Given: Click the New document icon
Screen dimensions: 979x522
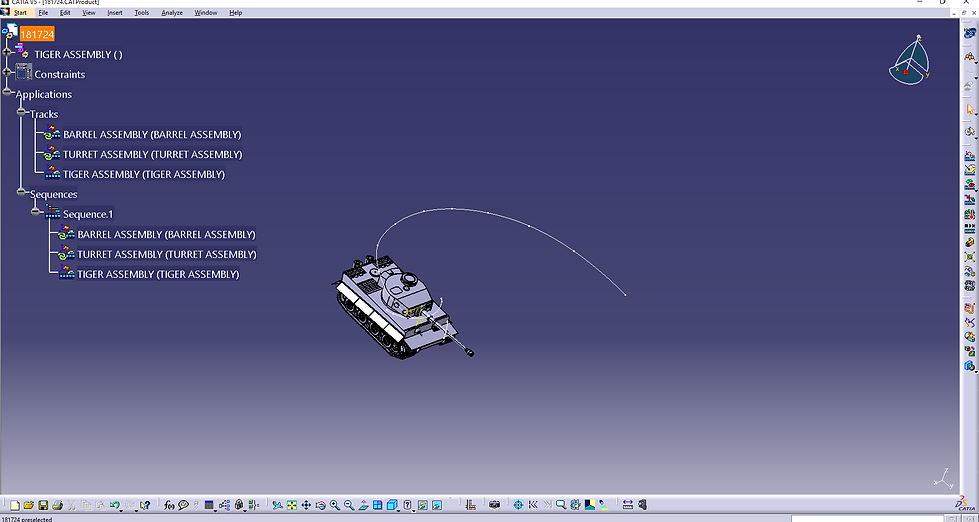Looking at the screenshot, I should click(x=14, y=505).
